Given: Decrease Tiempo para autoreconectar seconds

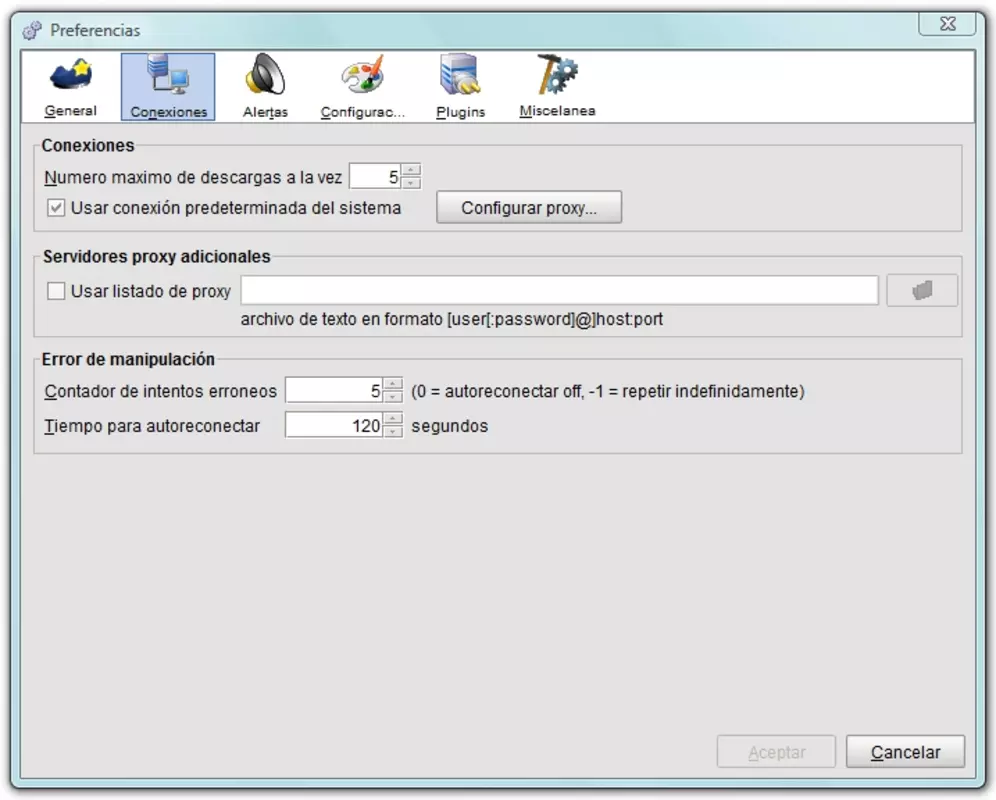Looking at the screenshot, I should [x=393, y=431].
